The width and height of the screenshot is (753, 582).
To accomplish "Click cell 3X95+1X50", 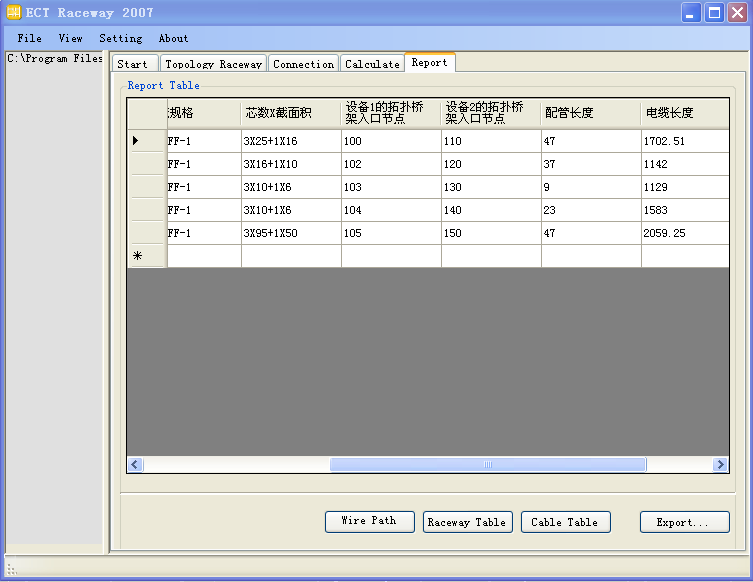I will [291, 233].
